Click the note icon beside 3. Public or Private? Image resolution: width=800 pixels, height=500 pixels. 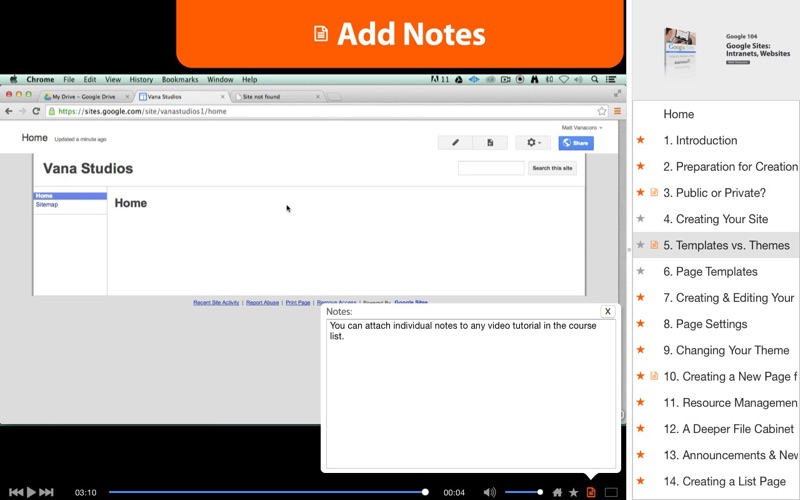point(654,192)
